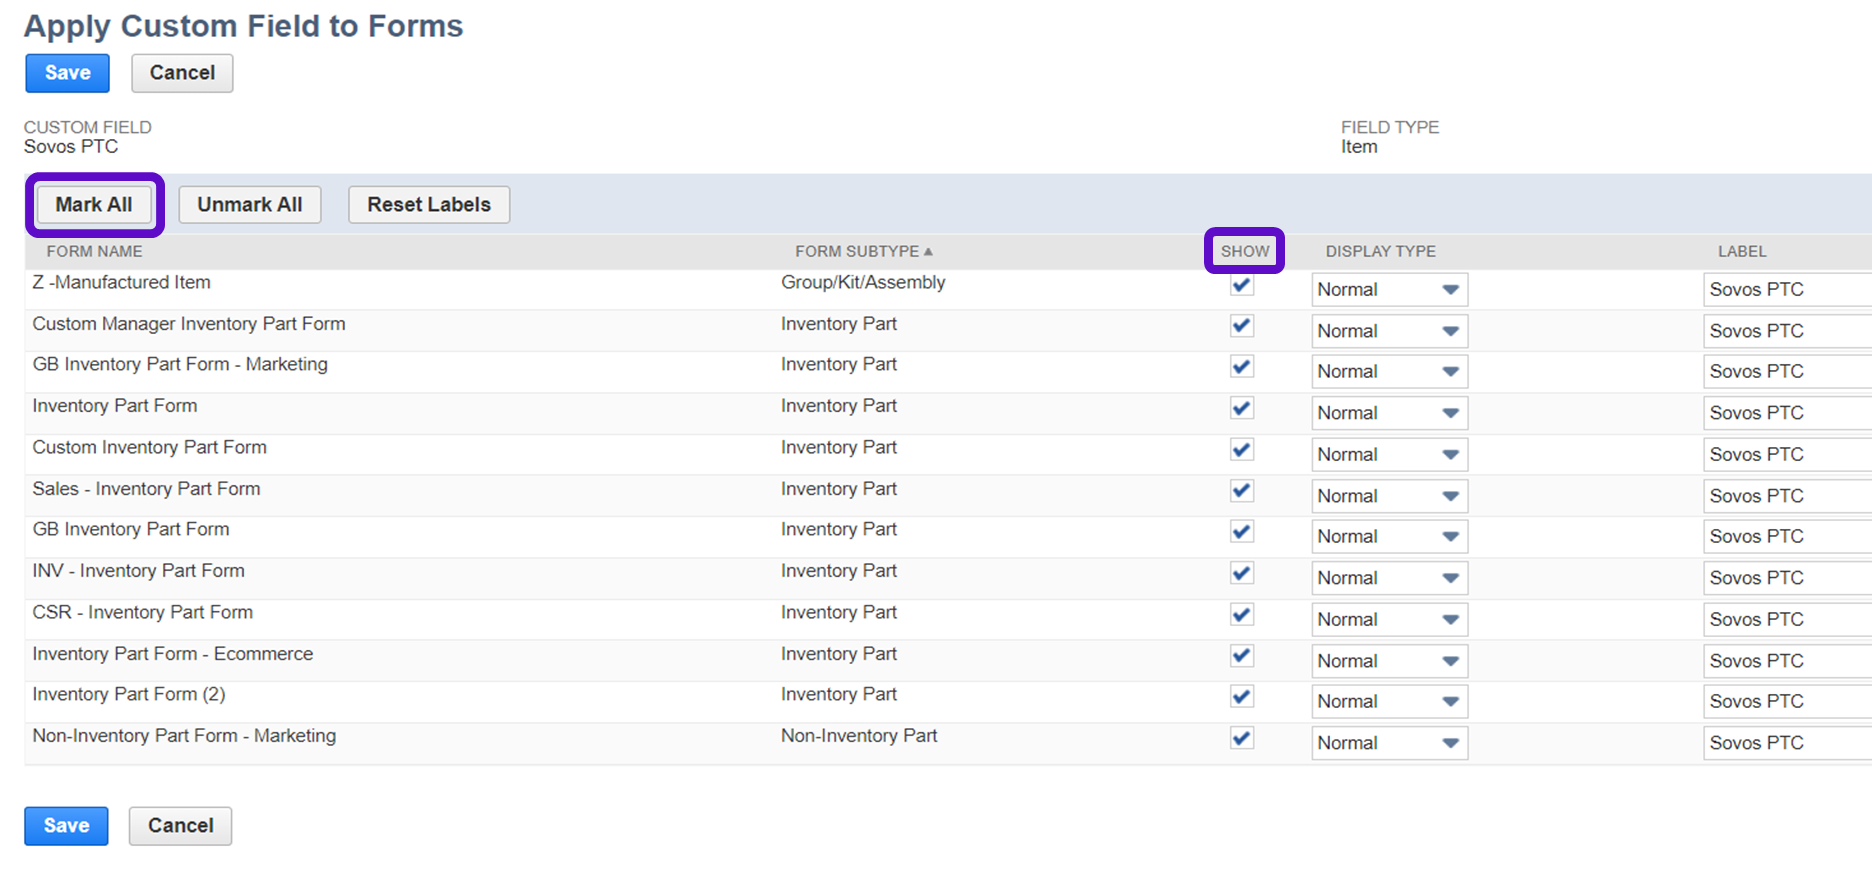The width and height of the screenshot is (1872, 869).
Task: Toggle Show checkbox for Inventory Part Form - Ecommerce
Action: tap(1242, 656)
